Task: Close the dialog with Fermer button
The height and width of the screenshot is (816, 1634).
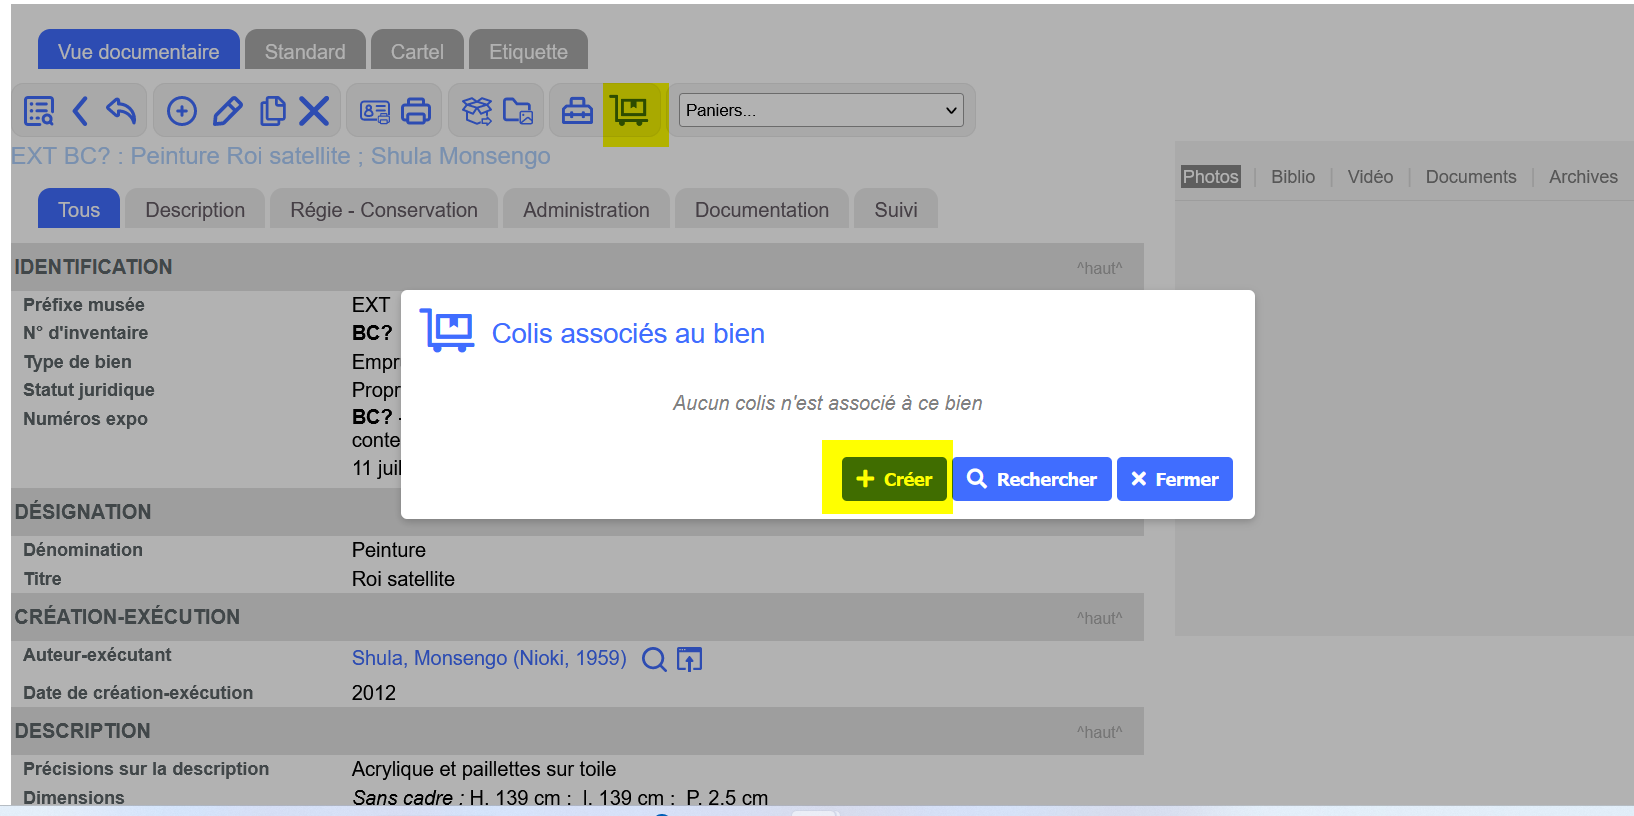Action: pyautogui.click(x=1175, y=479)
